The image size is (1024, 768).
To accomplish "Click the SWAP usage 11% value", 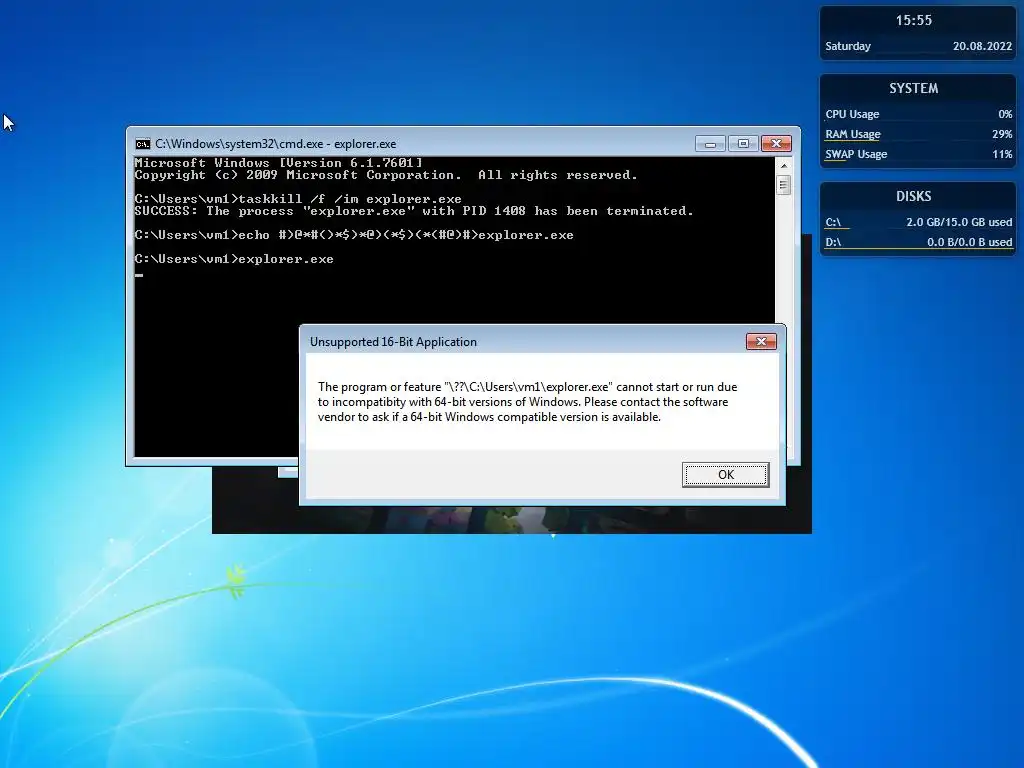I will 1002,154.
